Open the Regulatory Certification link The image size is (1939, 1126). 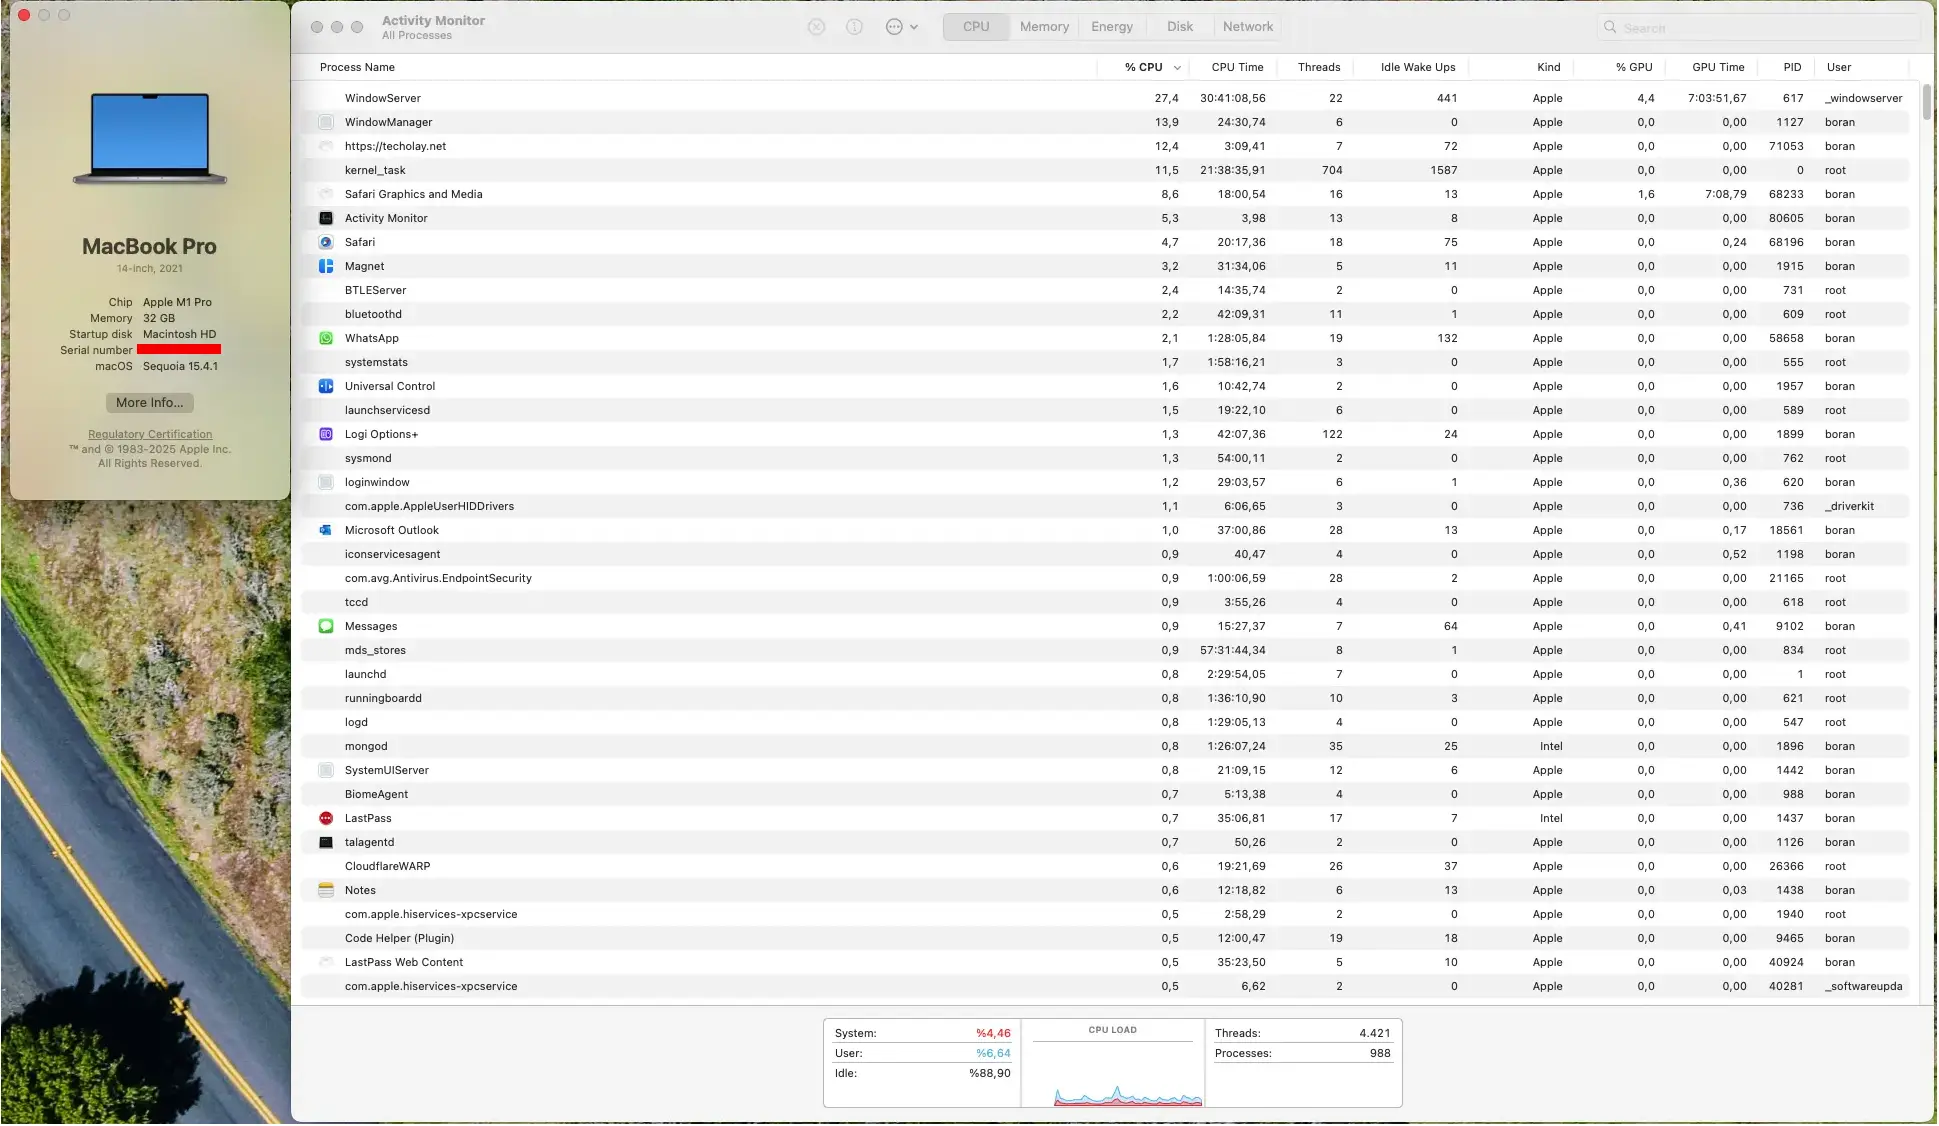click(150, 435)
